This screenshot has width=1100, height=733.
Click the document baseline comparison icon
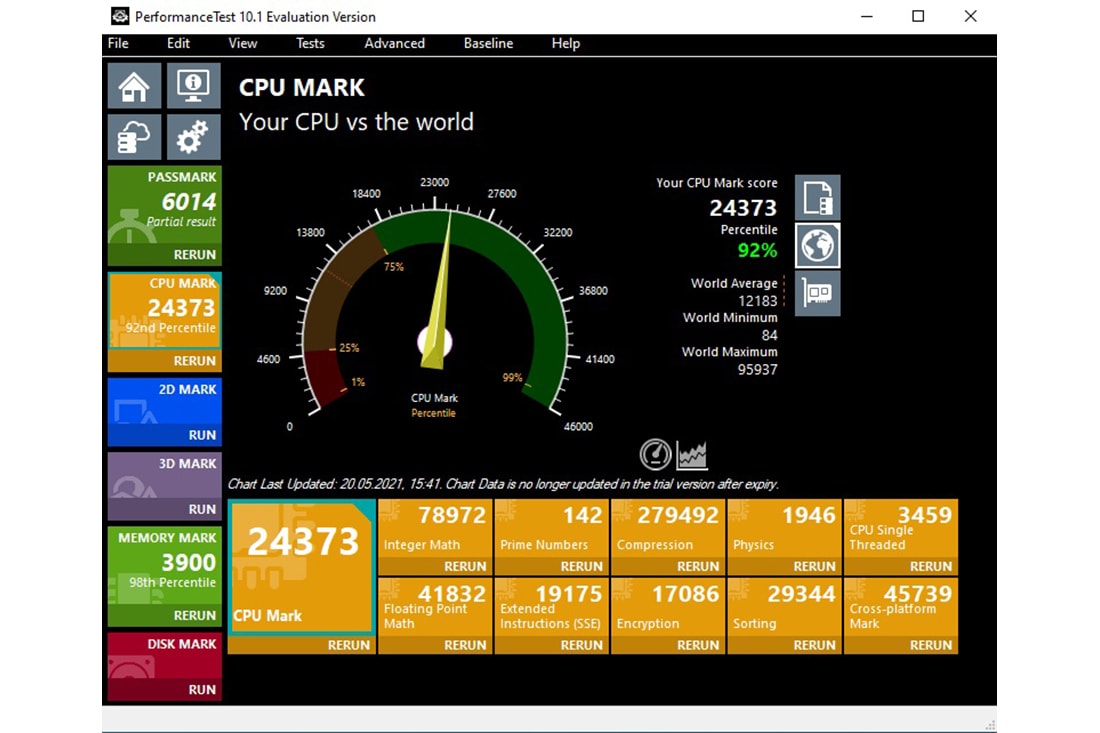coord(817,197)
